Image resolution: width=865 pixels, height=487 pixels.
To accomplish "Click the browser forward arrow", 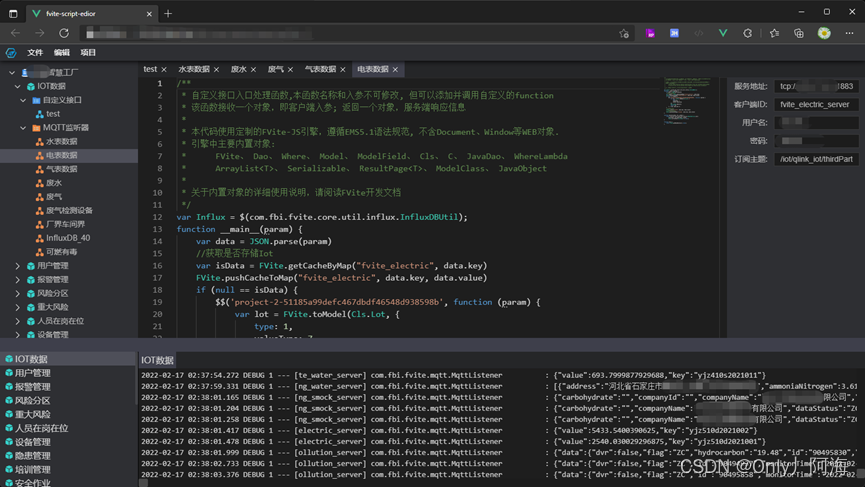I will pos(40,33).
